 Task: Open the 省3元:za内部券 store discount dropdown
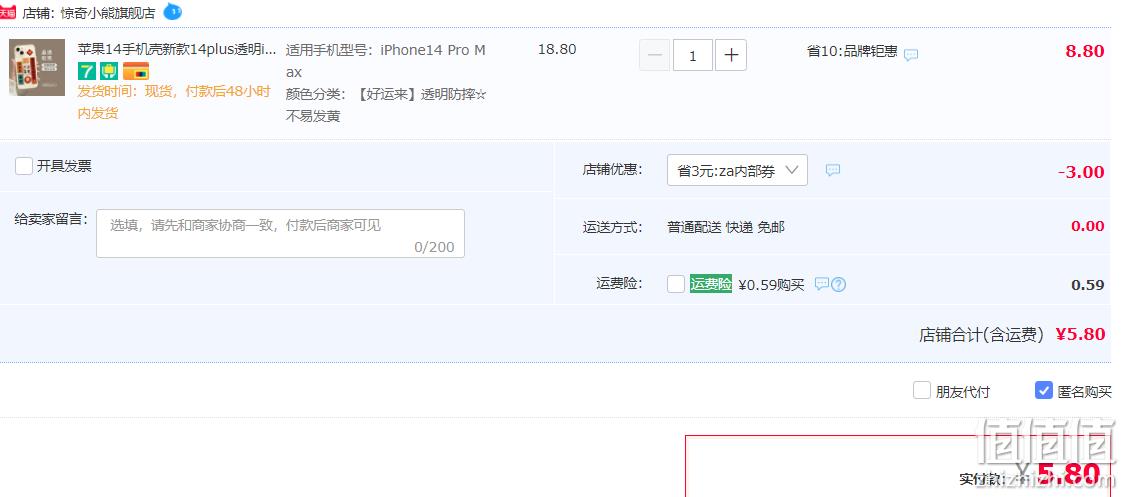[737, 171]
